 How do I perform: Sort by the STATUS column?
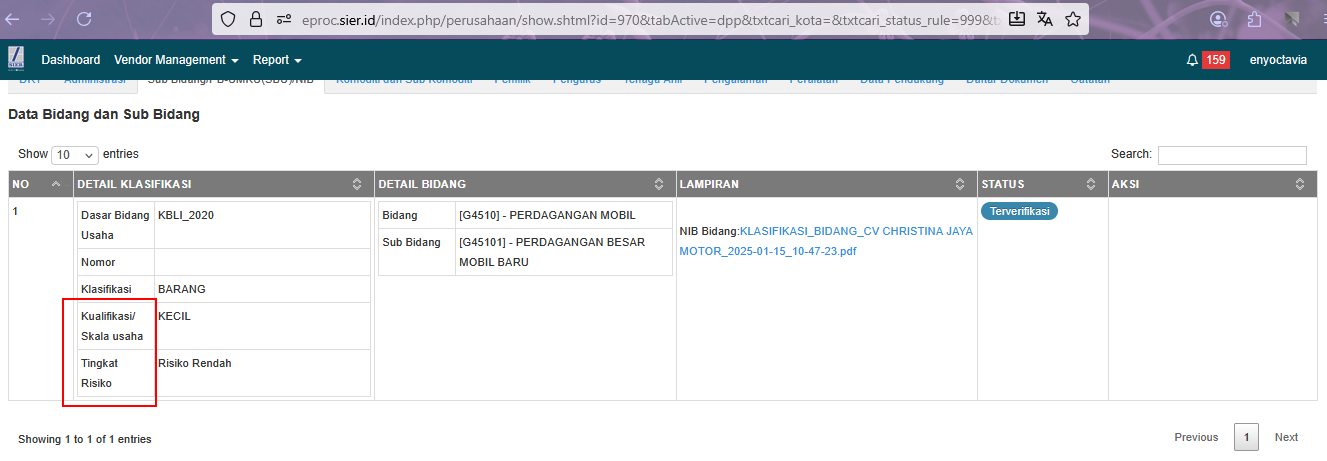click(1092, 184)
